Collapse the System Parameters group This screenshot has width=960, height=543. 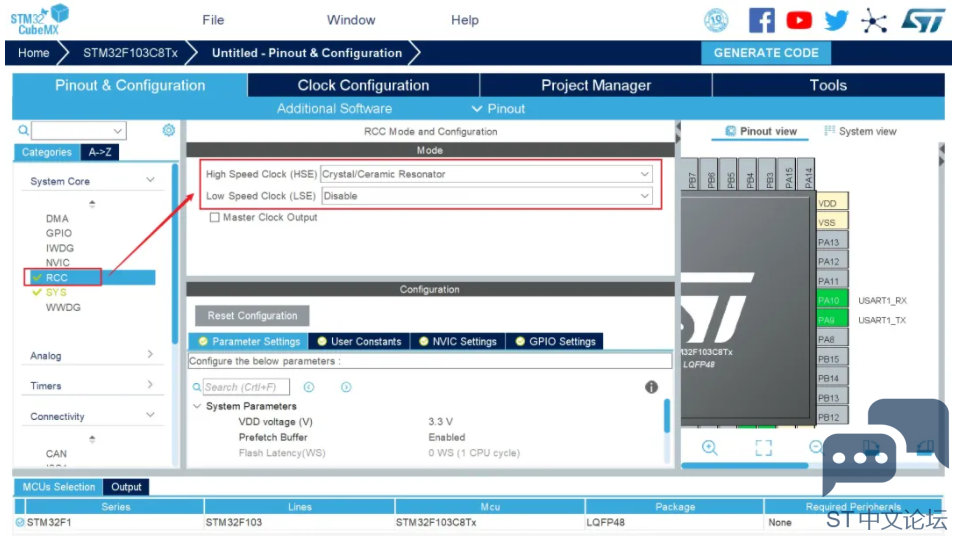coord(197,406)
